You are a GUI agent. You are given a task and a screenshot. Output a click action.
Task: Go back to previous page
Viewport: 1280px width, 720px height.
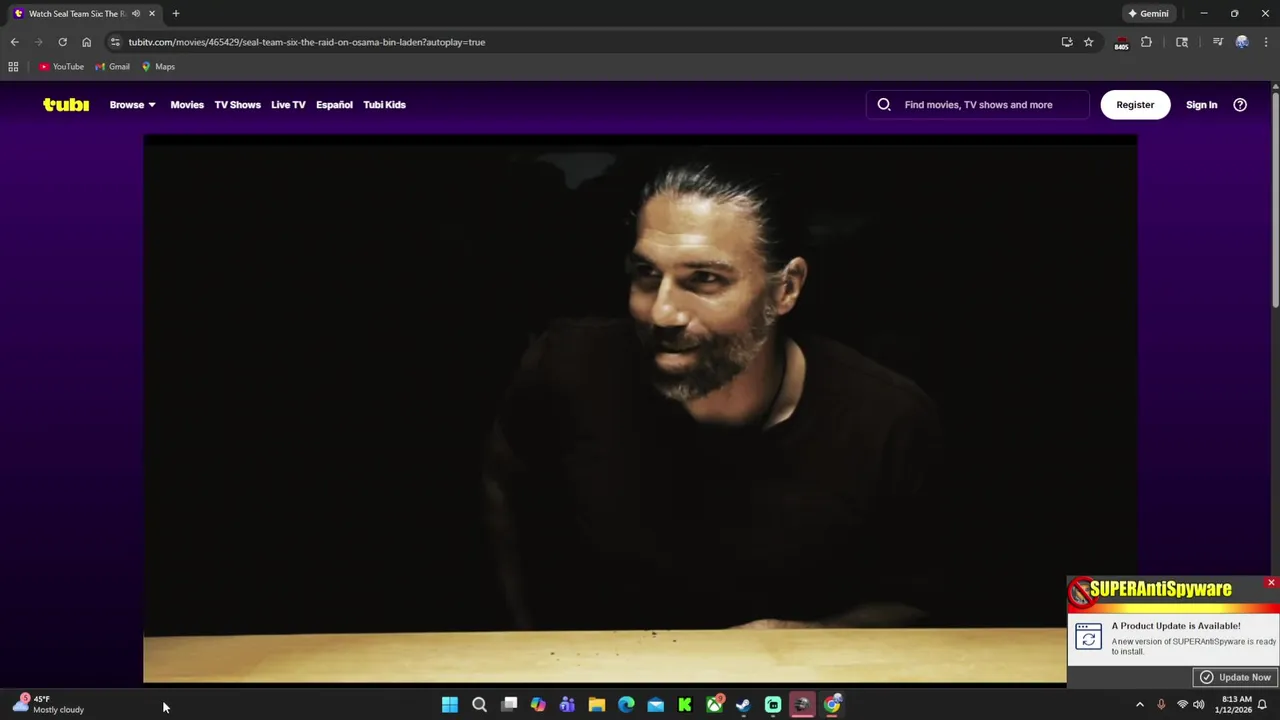pyautogui.click(x=14, y=42)
